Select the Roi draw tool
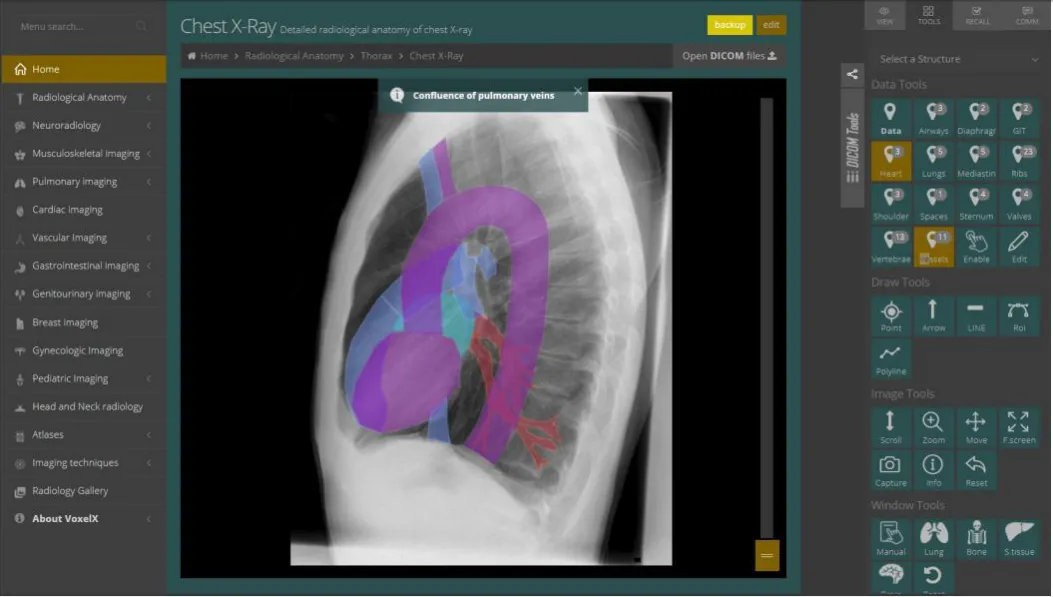1053x597 pixels. tap(1019, 316)
